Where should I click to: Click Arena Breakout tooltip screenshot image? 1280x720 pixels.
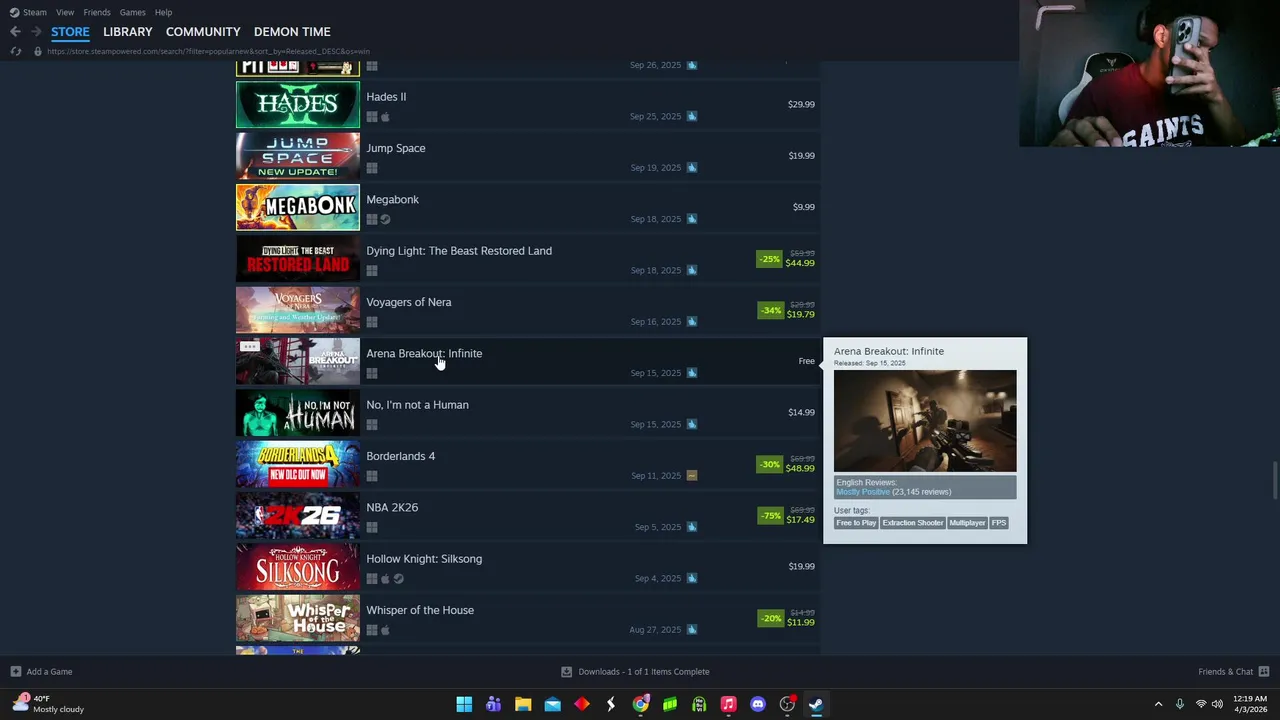tap(925, 421)
